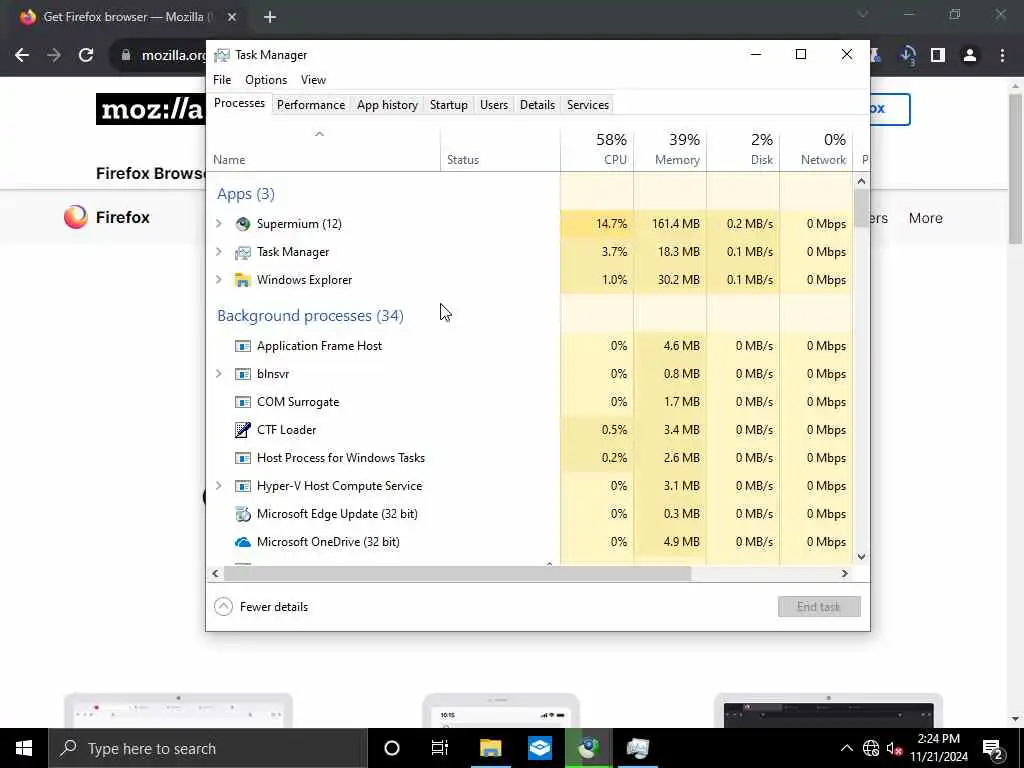Click the taskbar clock showing 2:24 PM
The width and height of the screenshot is (1024, 768).
pos(938,748)
